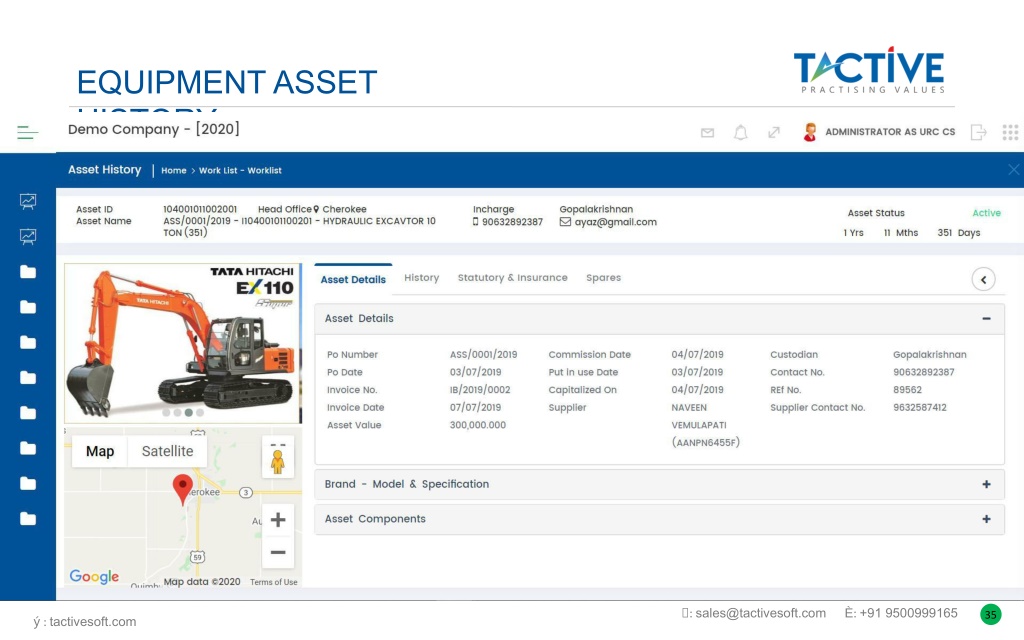The width and height of the screenshot is (1024, 640).
Task: Click Incharge phone number 90632892387
Action: pos(513,222)
